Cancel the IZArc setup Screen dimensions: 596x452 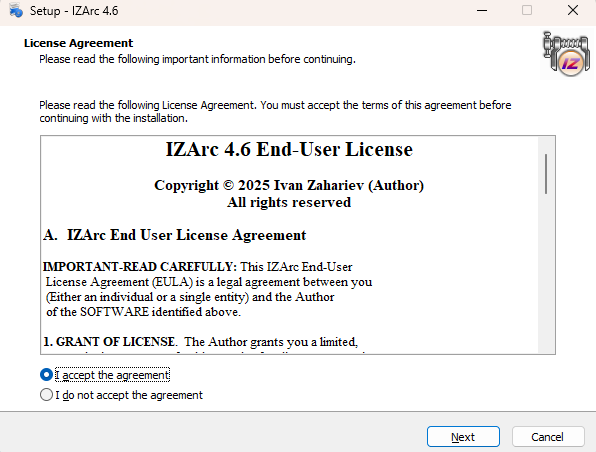[x=547, y=436]
